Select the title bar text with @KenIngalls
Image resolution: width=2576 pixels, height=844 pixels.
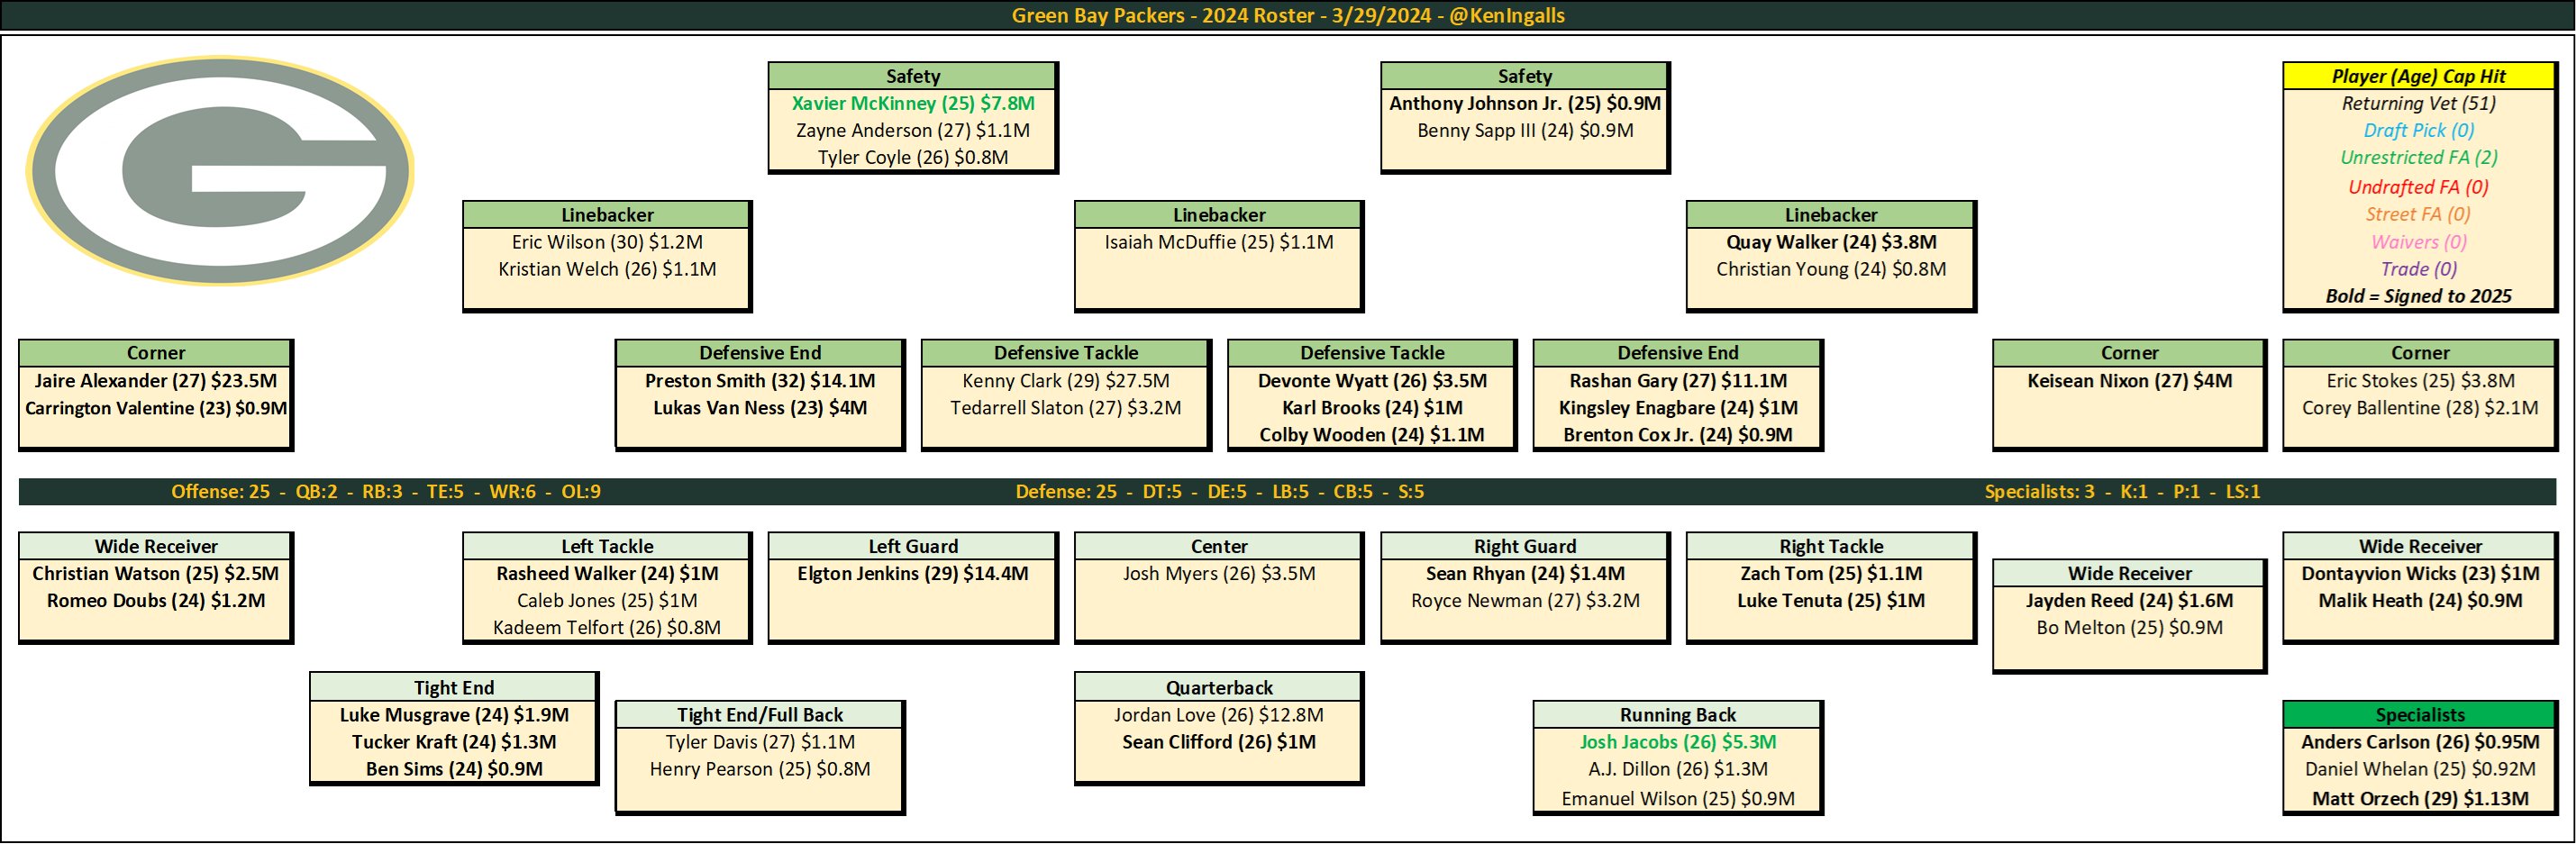pyautogui.click(x=1288, y=16)
